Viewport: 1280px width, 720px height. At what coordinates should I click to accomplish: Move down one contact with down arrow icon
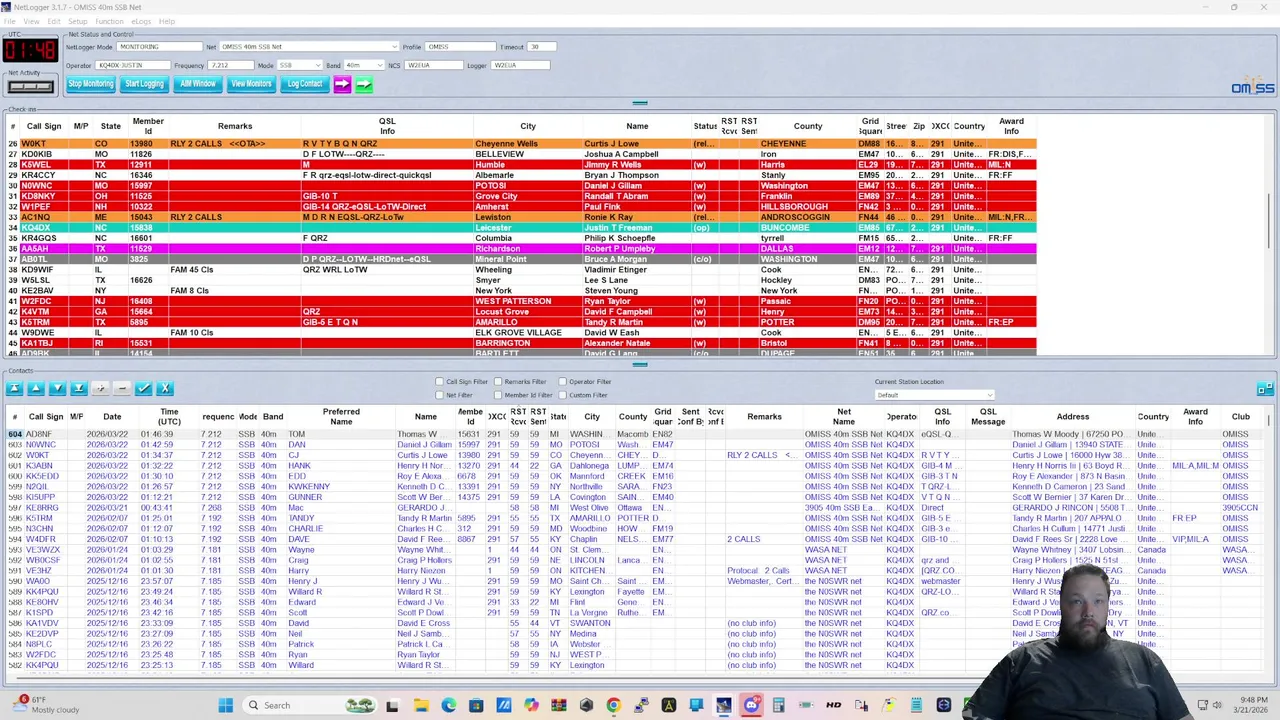(x=57, y=388)
